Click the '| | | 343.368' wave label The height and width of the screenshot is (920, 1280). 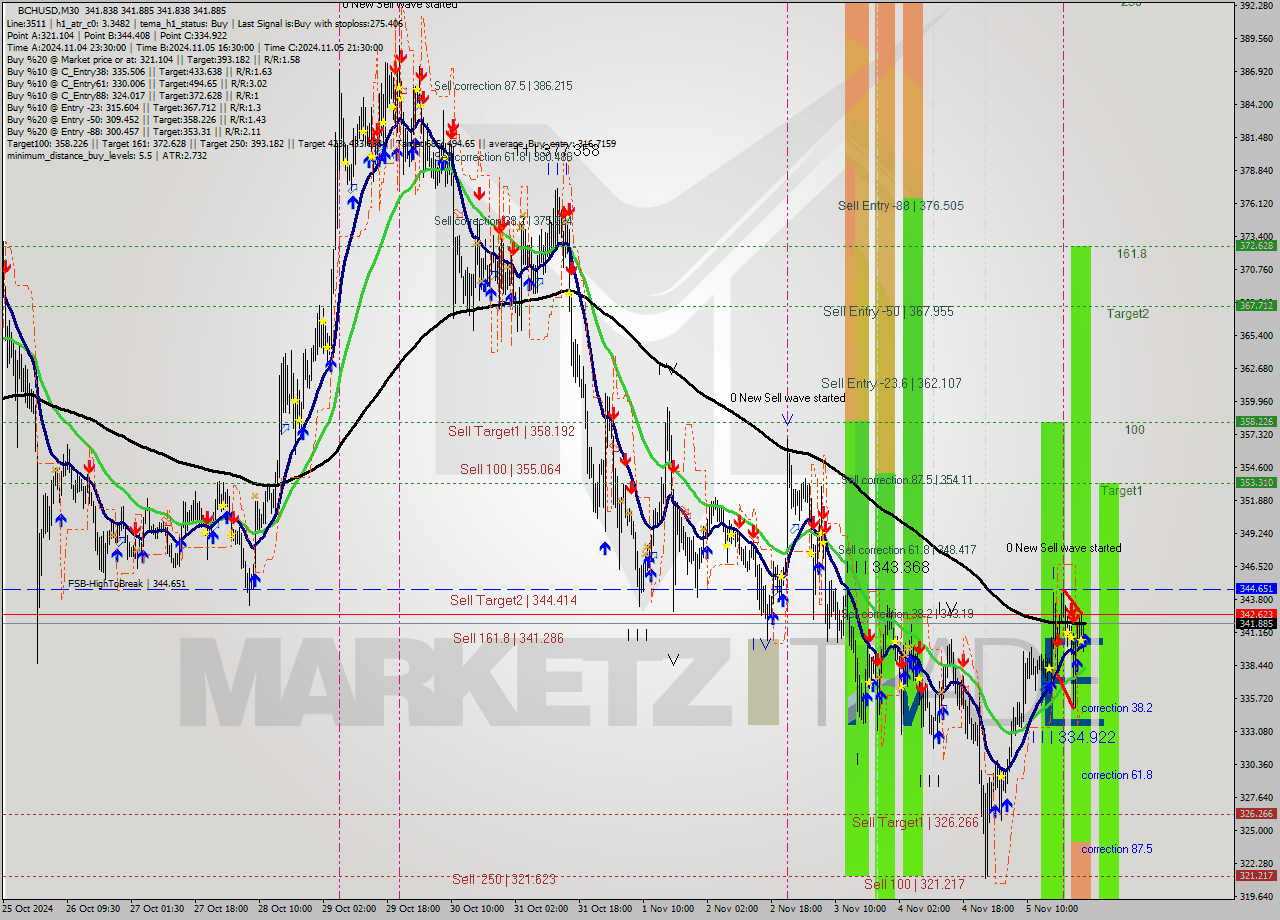click(x=887, y=567)
